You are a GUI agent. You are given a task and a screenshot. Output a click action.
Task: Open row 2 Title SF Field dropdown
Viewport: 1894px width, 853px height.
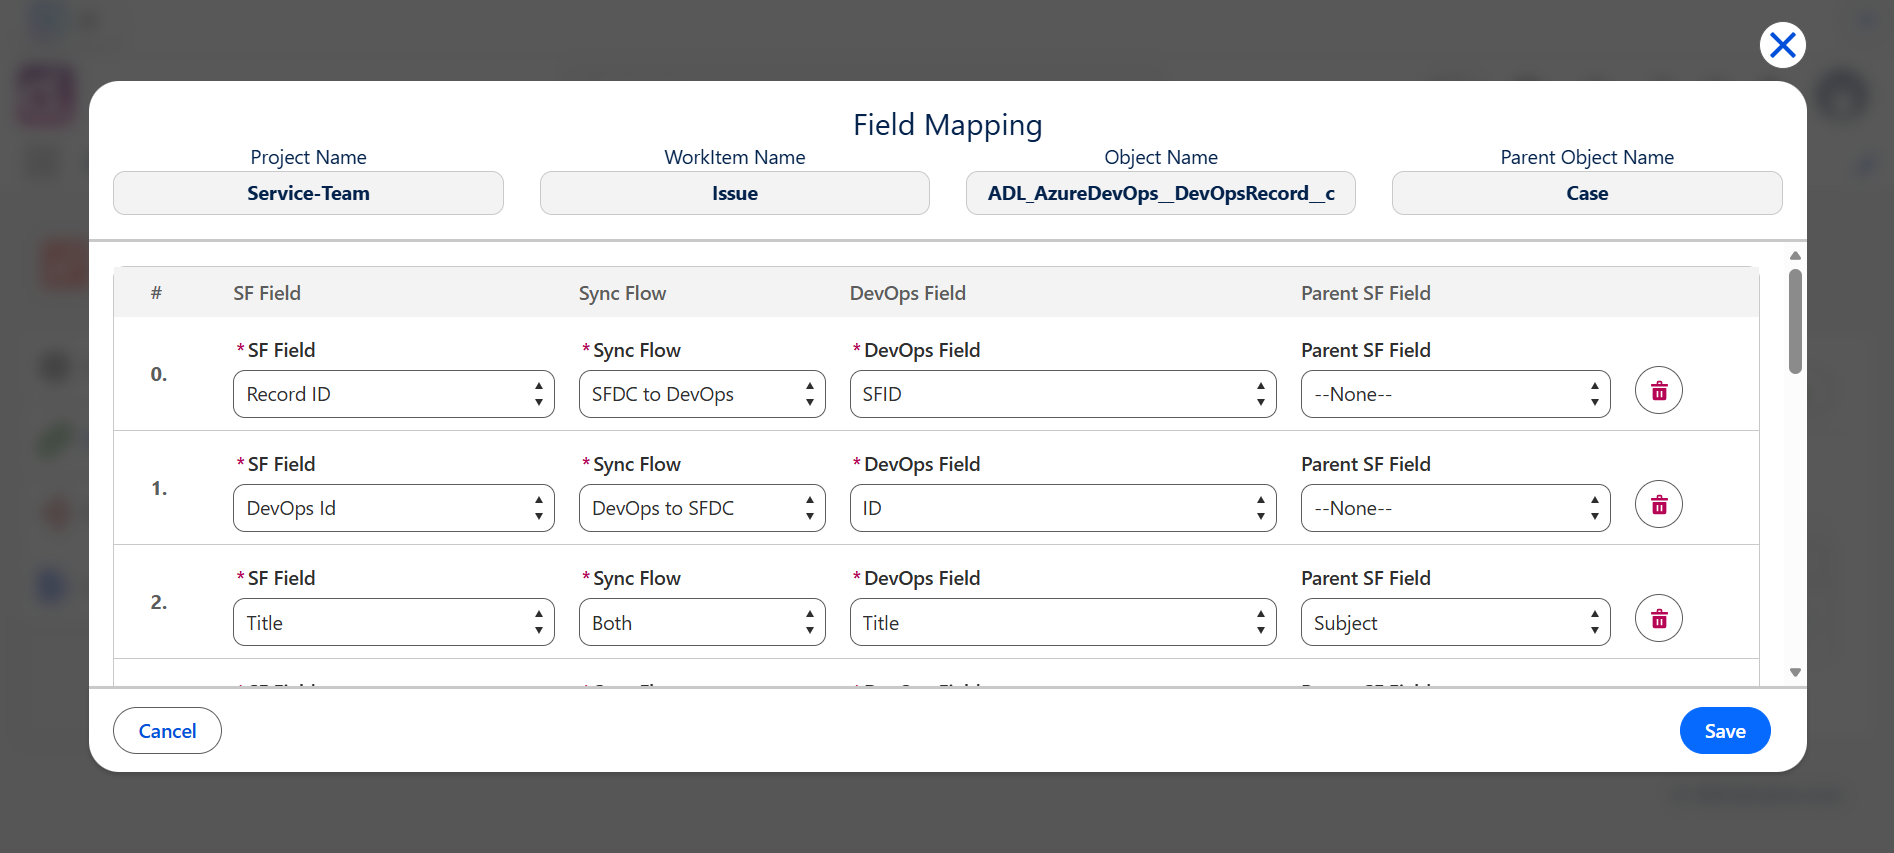394,622
